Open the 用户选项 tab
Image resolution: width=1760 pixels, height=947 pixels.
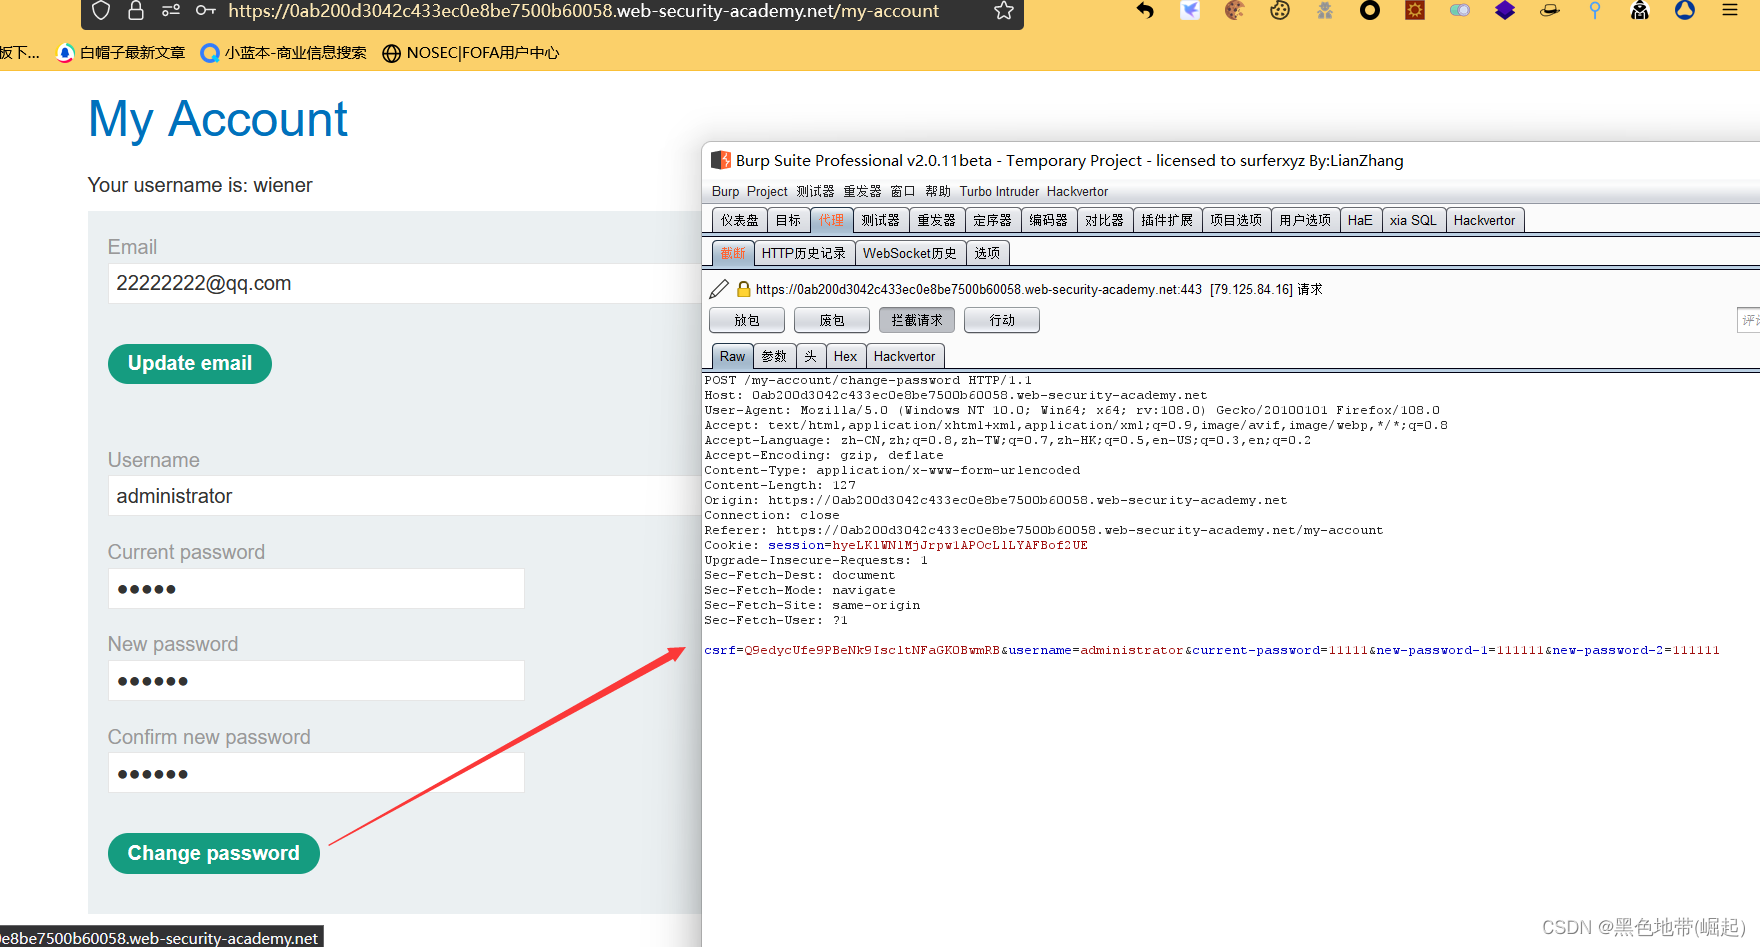(x=1305, y=220)
